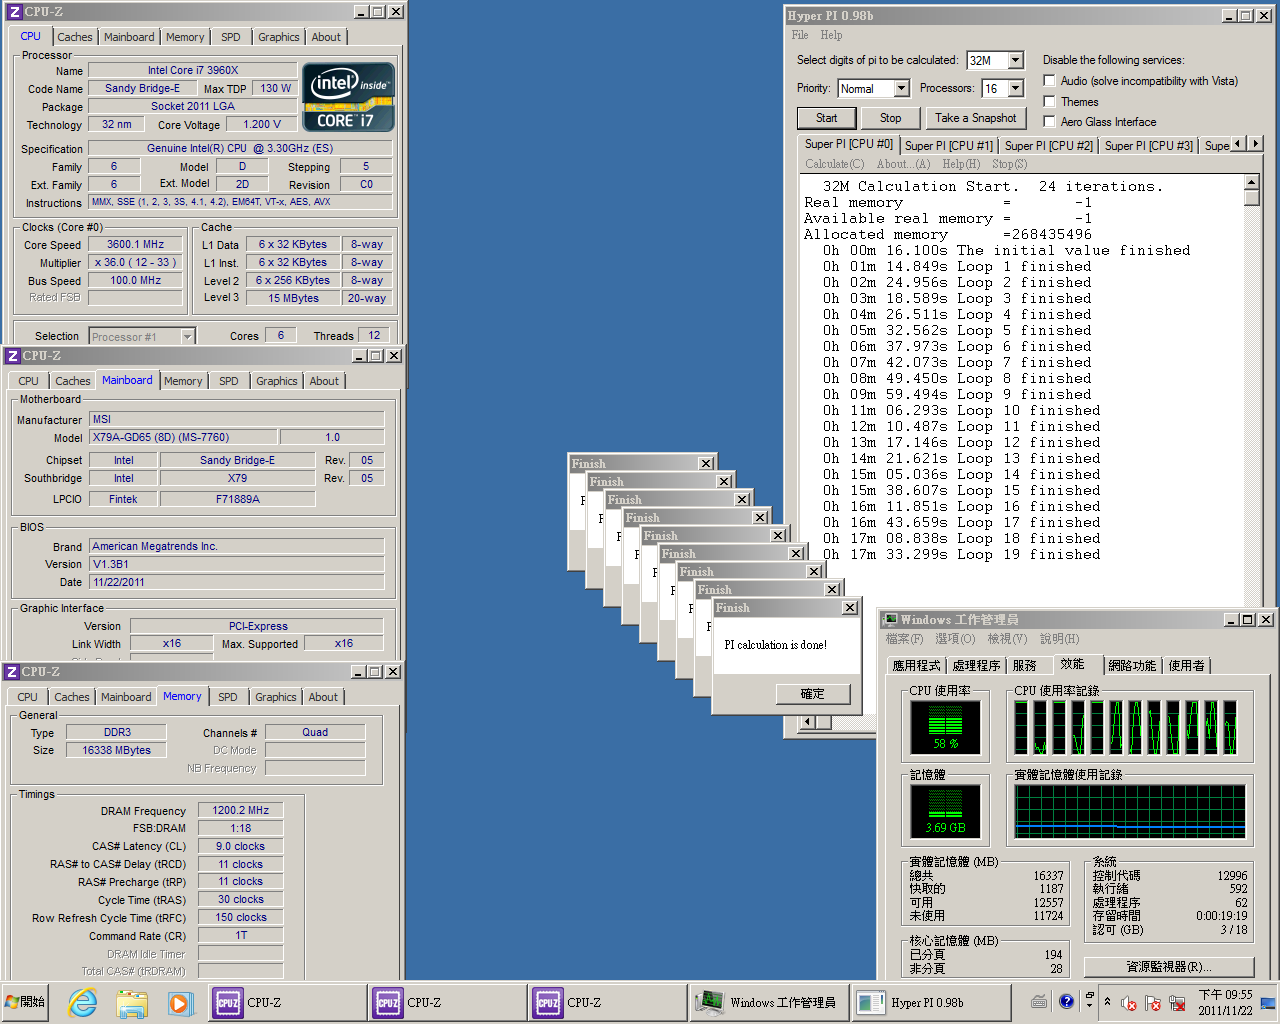
Task: Click Hyper PI horizontal scrollbar left arrow
Action: 808,721
